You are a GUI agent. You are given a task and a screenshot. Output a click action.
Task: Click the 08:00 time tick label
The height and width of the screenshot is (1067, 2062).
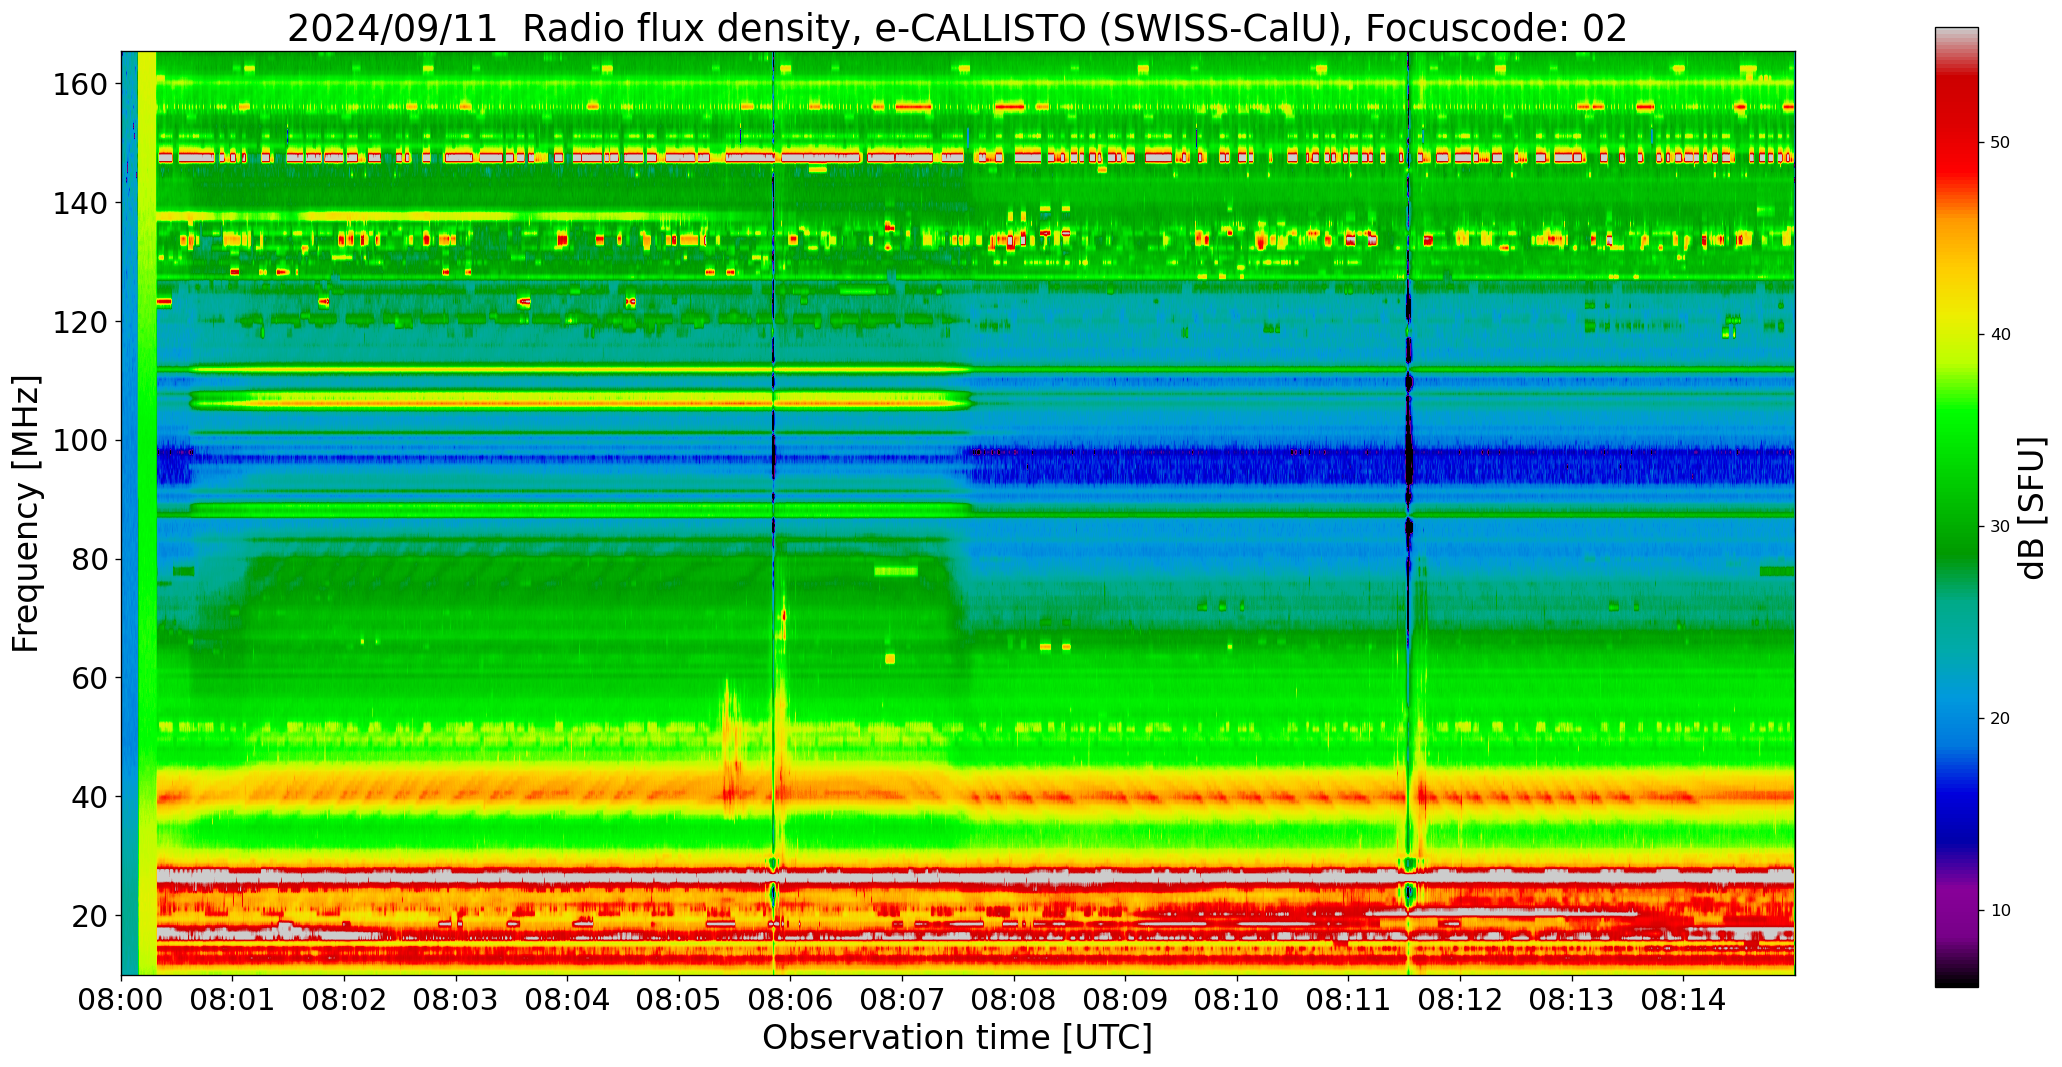pos(122,1000)
